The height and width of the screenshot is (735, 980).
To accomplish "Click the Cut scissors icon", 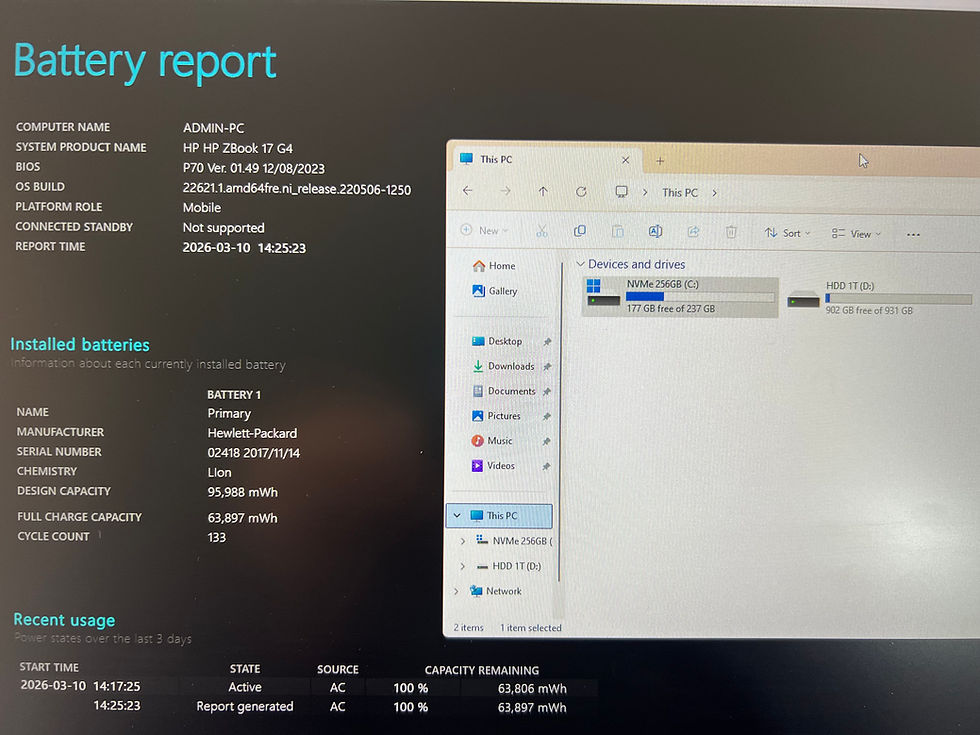I will pos(542,231).
